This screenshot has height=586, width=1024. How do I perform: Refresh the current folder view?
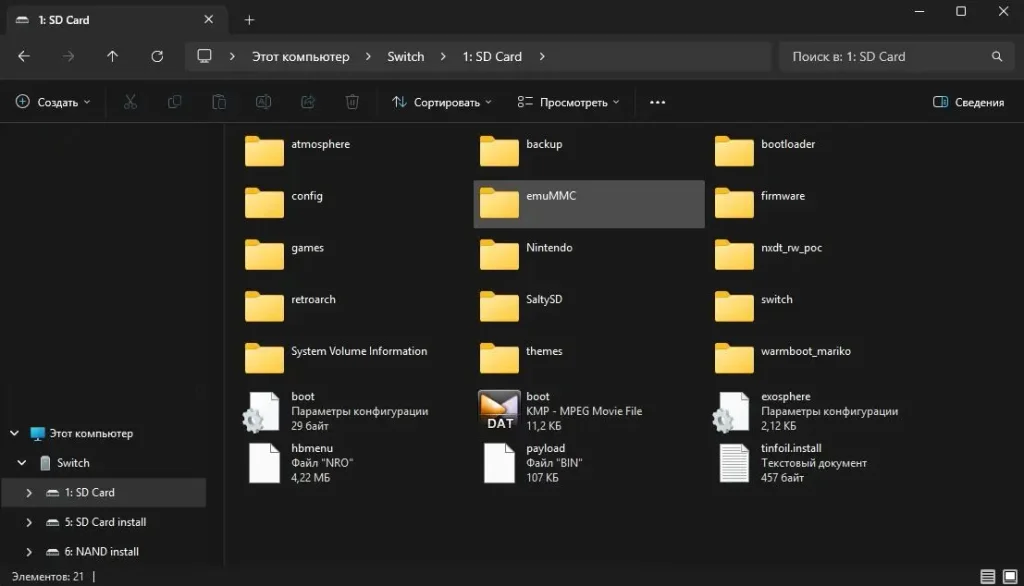point(157,57)
